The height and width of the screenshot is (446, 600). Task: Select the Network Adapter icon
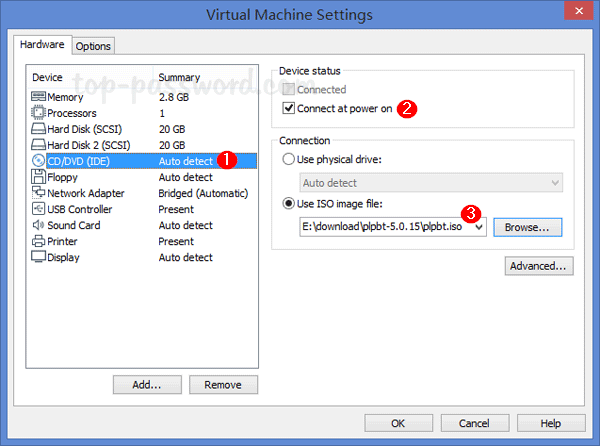coord(38,193)
